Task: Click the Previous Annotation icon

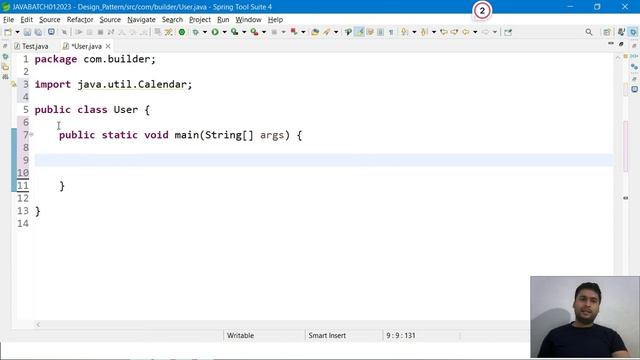Action: [424, 32]
